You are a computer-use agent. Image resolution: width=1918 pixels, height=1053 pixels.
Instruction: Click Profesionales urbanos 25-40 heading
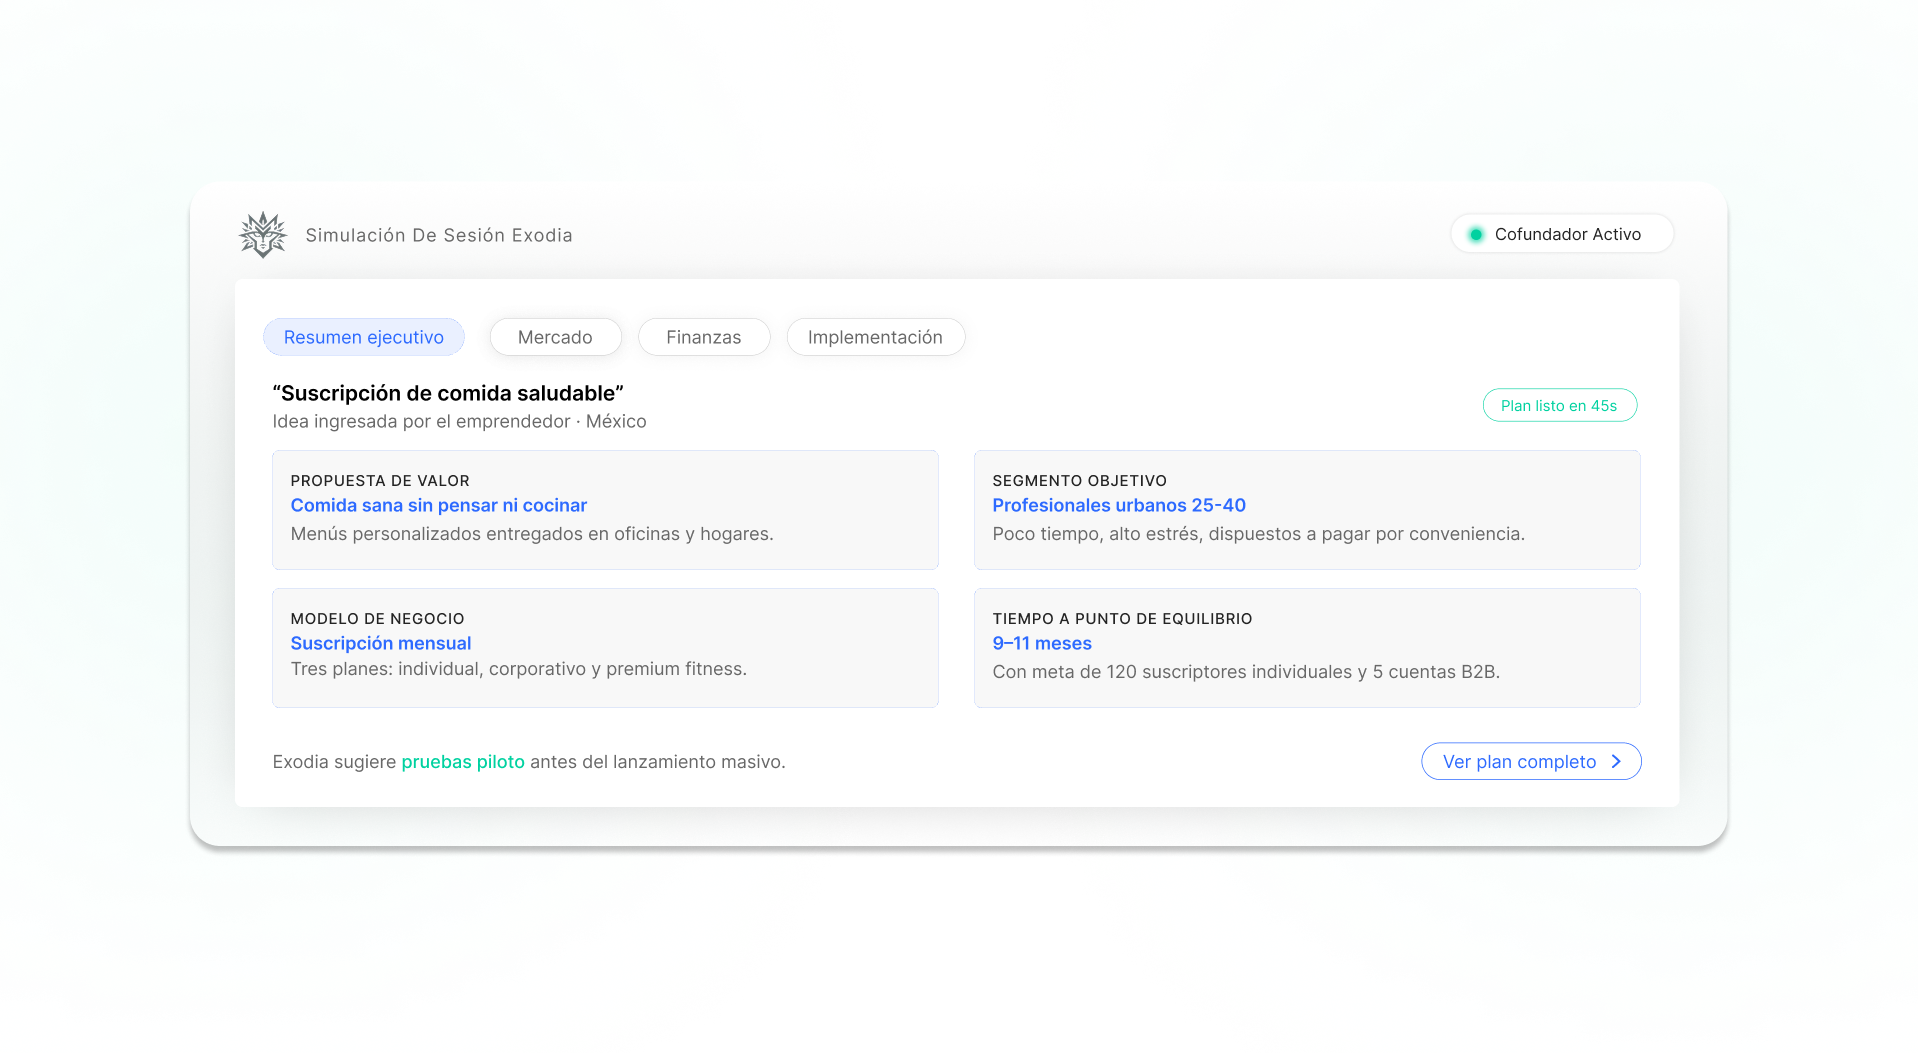coord(1118,506)
